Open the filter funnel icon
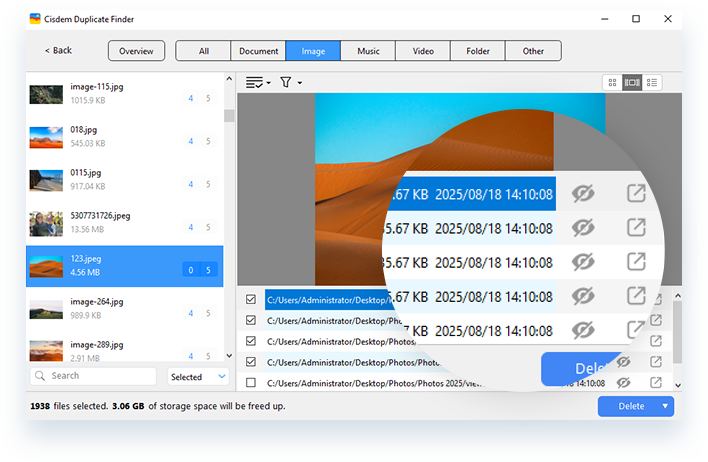708x462 pixels. point(285,82)
